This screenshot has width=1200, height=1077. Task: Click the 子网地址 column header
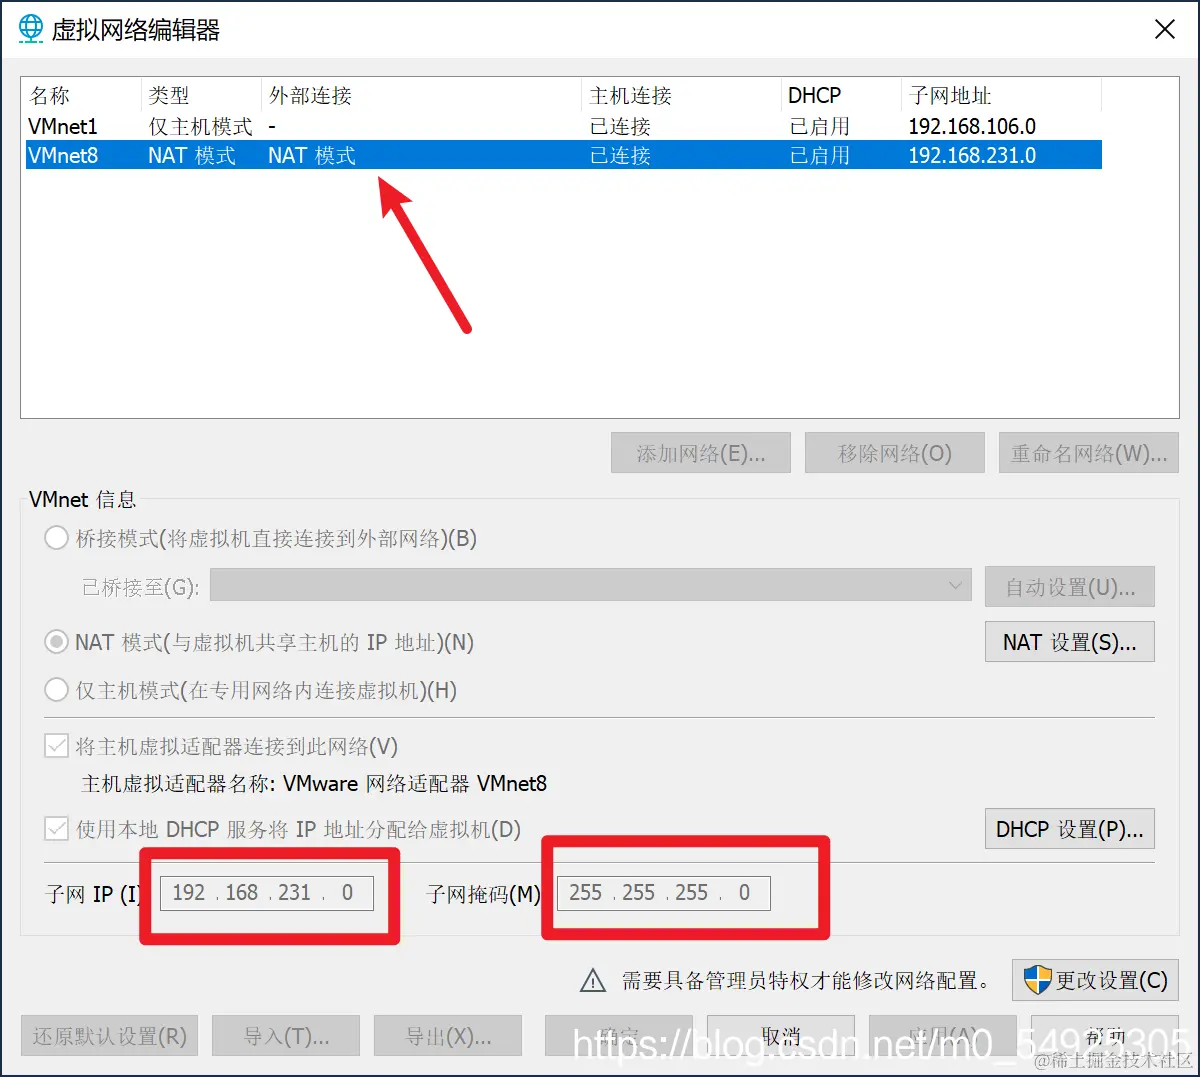[x=1001, y=96]
